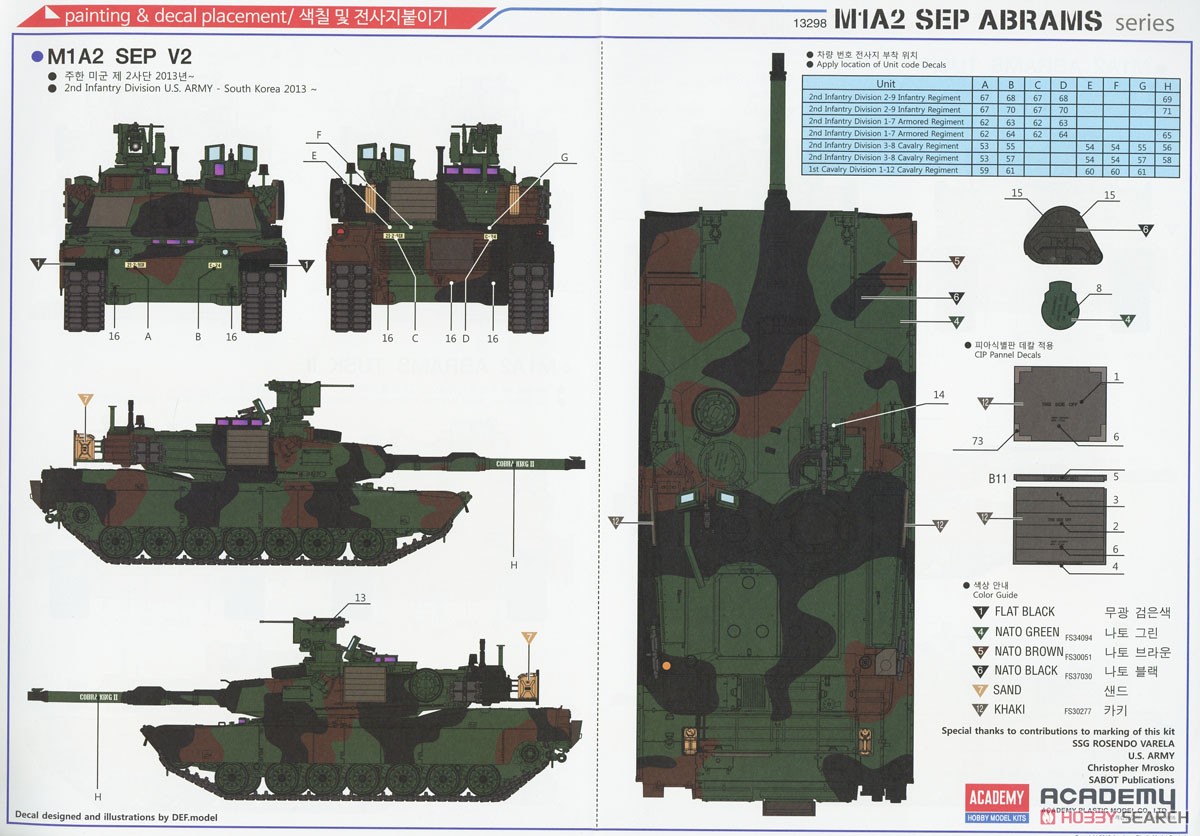Image resolution: width=1200 pixels, height=836 pixels.
Task: Click the FLAT BLACK triangle marker in Color Guide
Action: click(x=982, y=612)
